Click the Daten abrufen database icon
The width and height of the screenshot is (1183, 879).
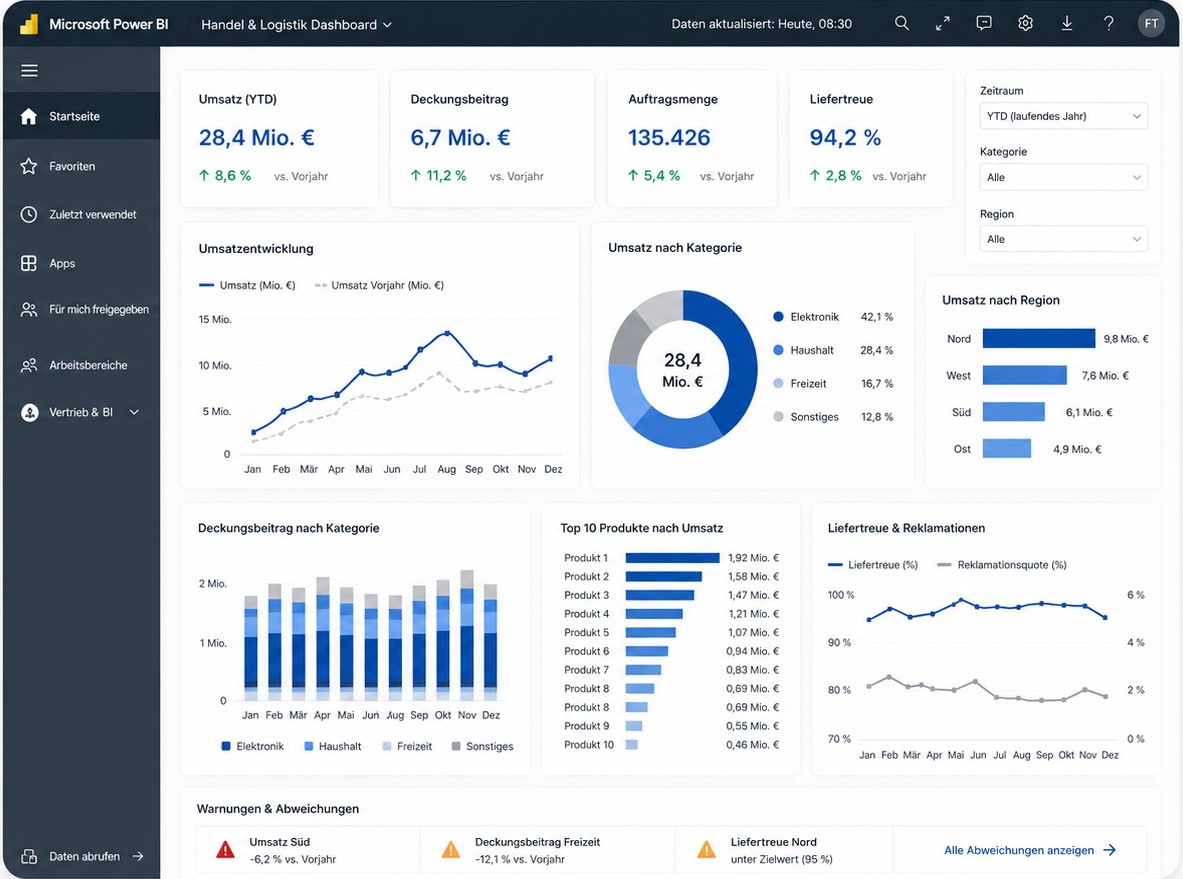(29, 856)
